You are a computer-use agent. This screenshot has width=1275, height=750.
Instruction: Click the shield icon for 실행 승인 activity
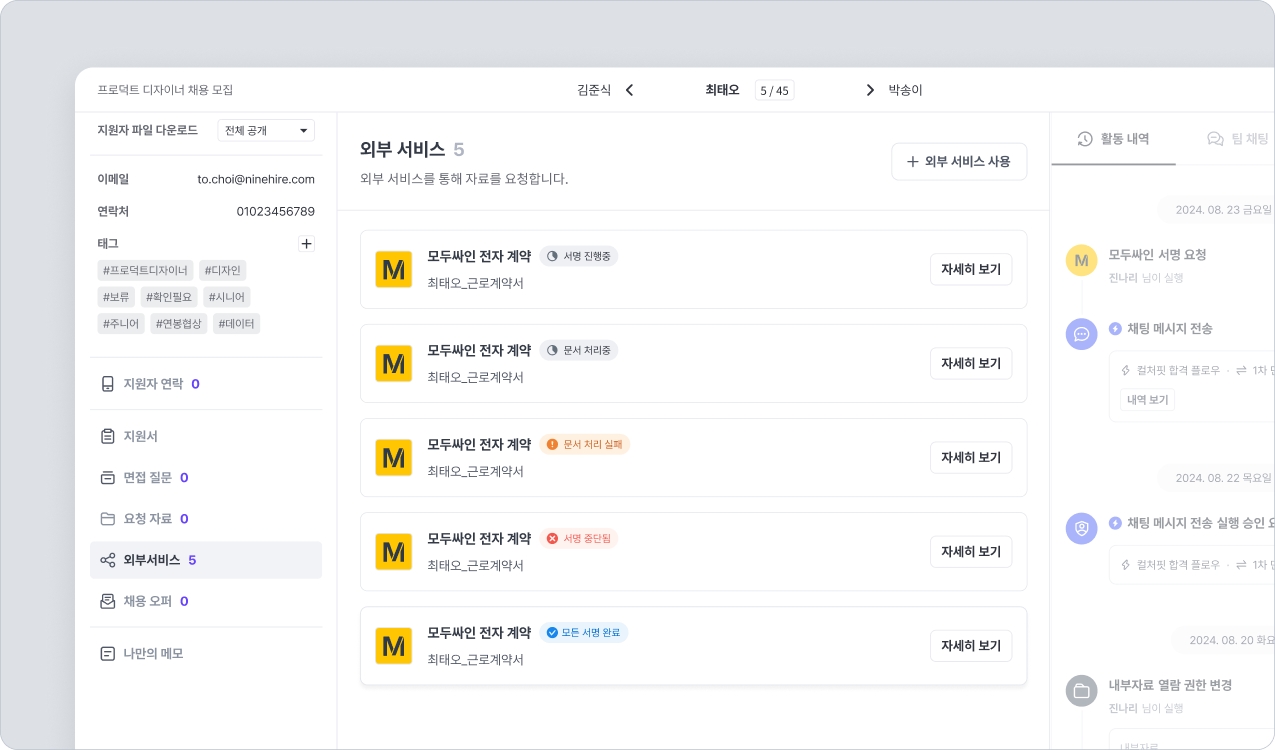[1081, 528]
